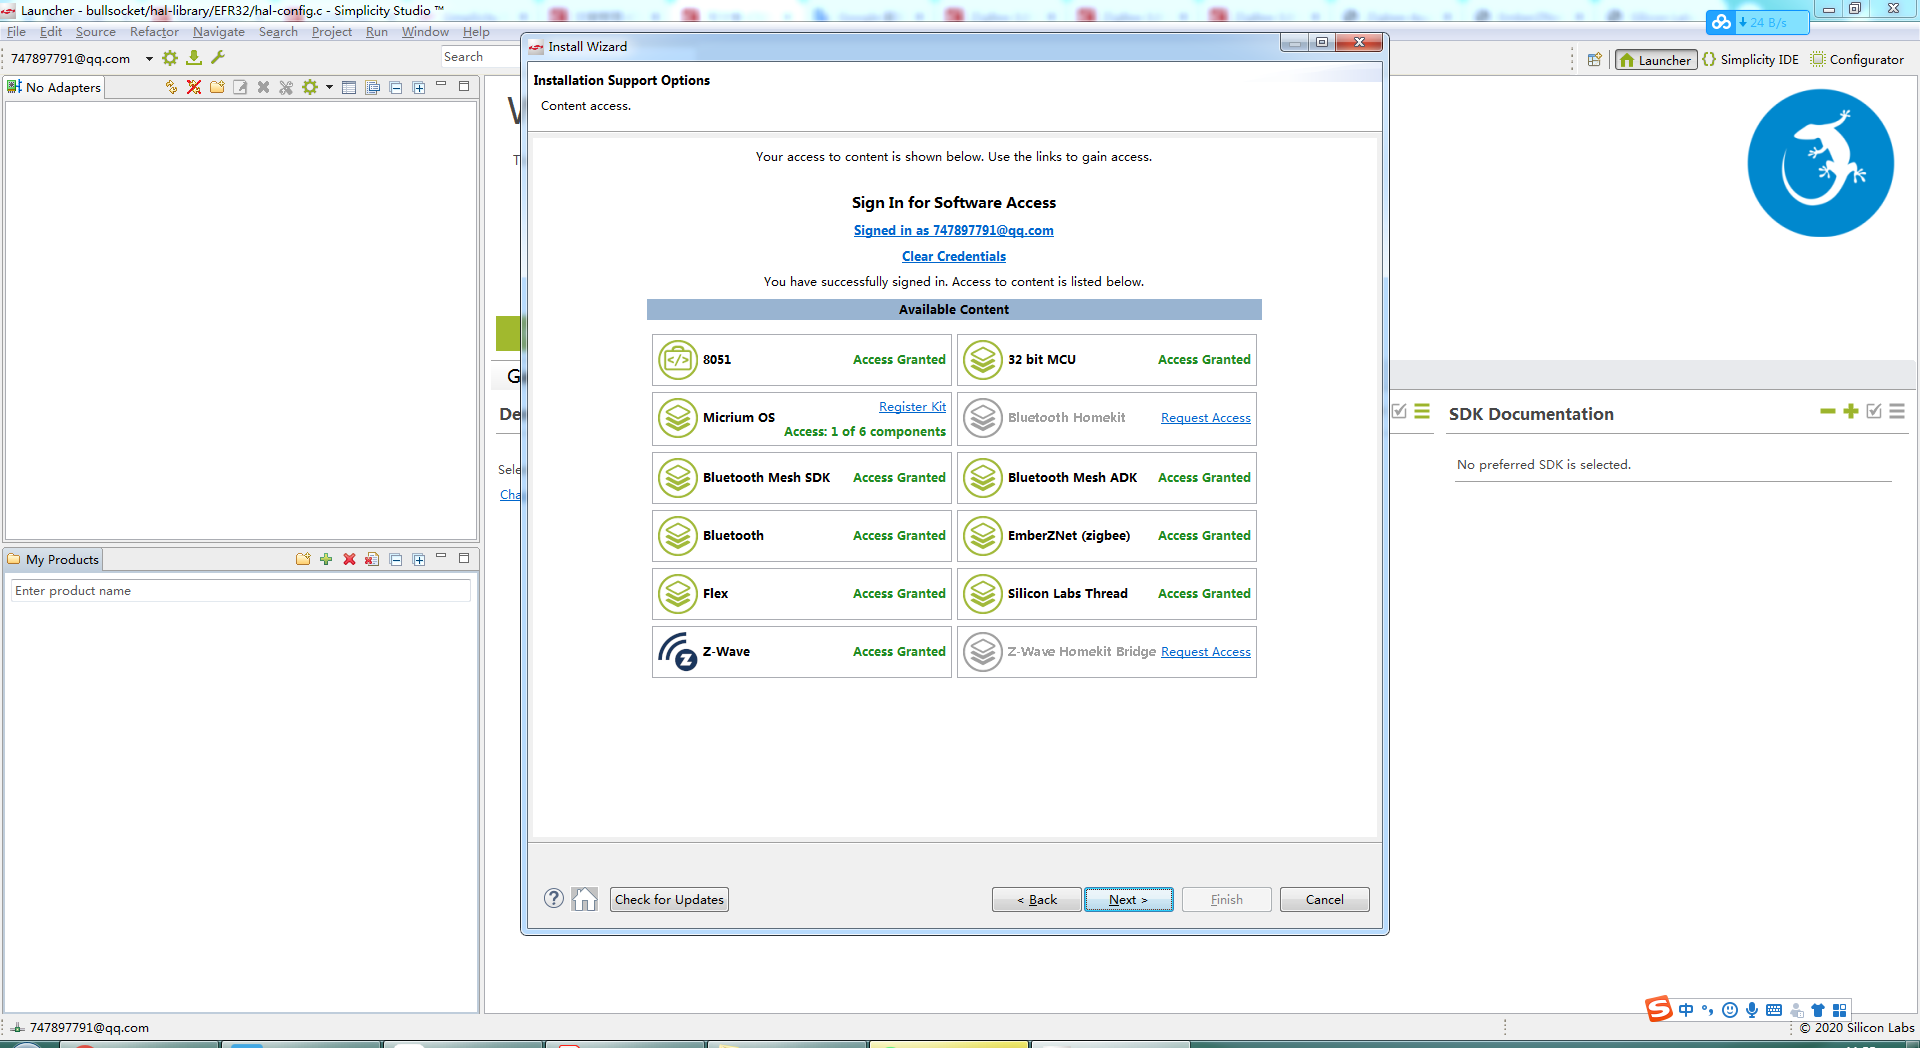Click the home icon in Install Wizard footer
Viewport: 1920px width, 1048px height.
585,899
